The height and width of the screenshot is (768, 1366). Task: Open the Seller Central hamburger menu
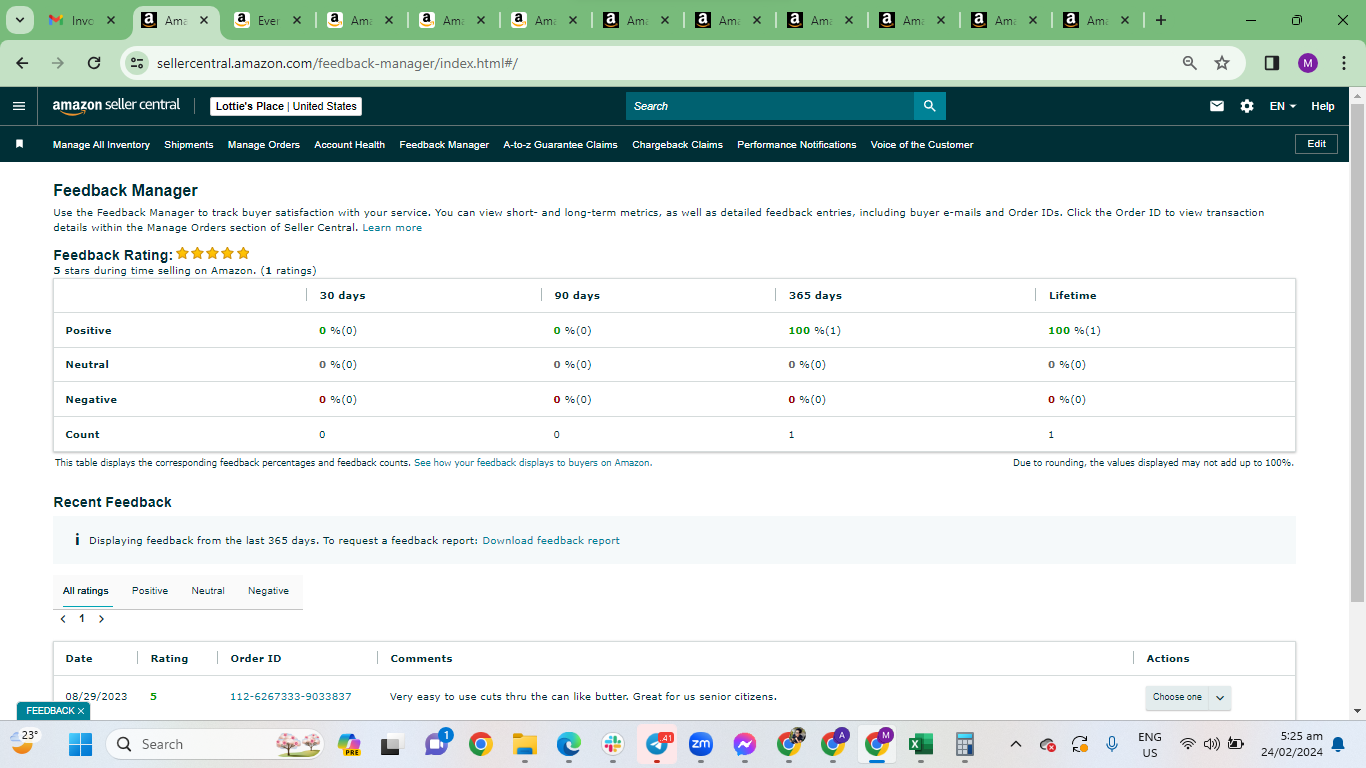click(x=19, y=106)
